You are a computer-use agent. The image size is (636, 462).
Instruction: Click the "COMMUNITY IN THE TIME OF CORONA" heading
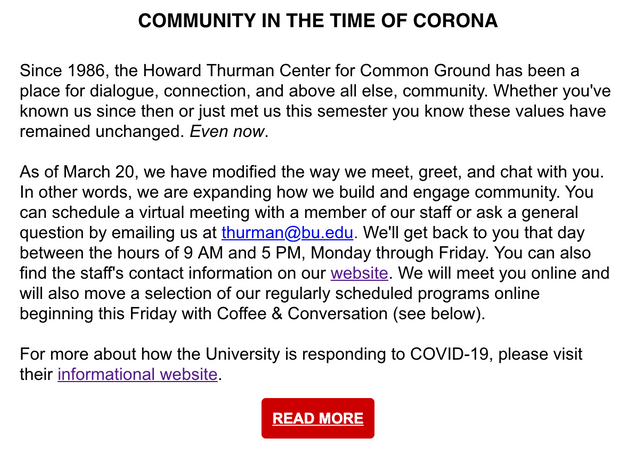(317, 21)
